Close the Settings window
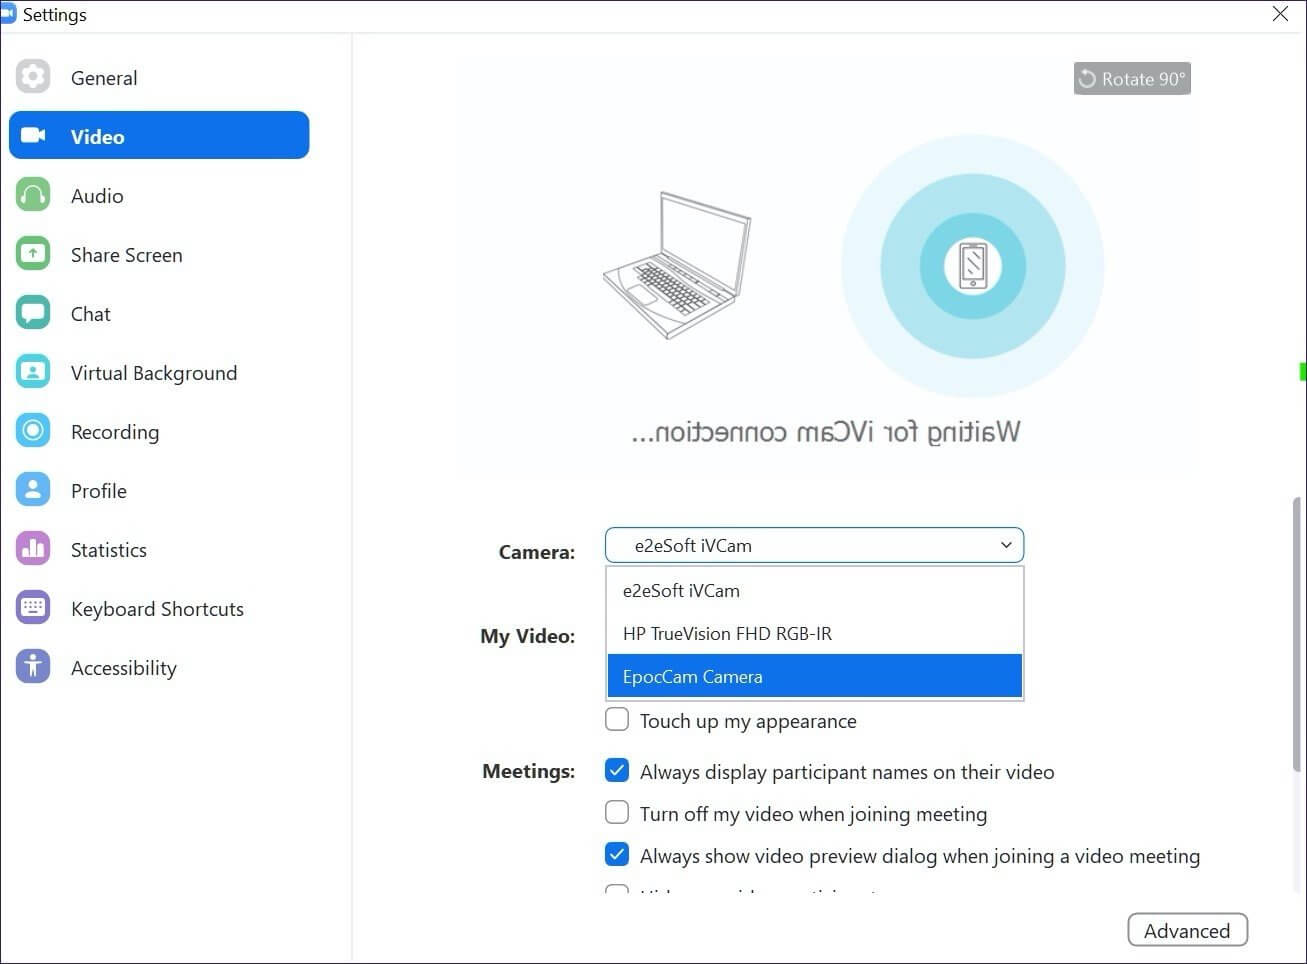Image resolution: width=1307 pixels, height=964 pixels. click(1280, 14)
